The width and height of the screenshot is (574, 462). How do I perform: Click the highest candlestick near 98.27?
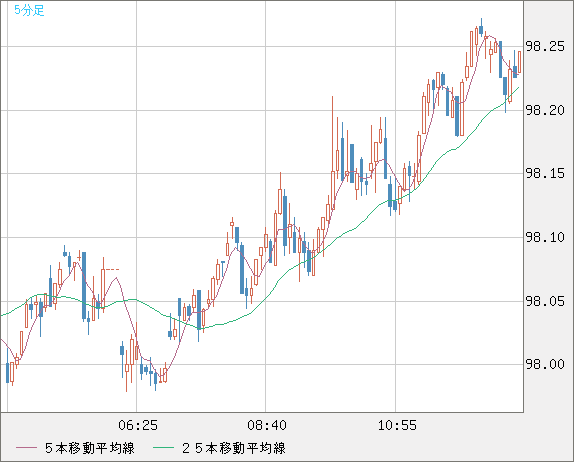(x=481, y=27)
